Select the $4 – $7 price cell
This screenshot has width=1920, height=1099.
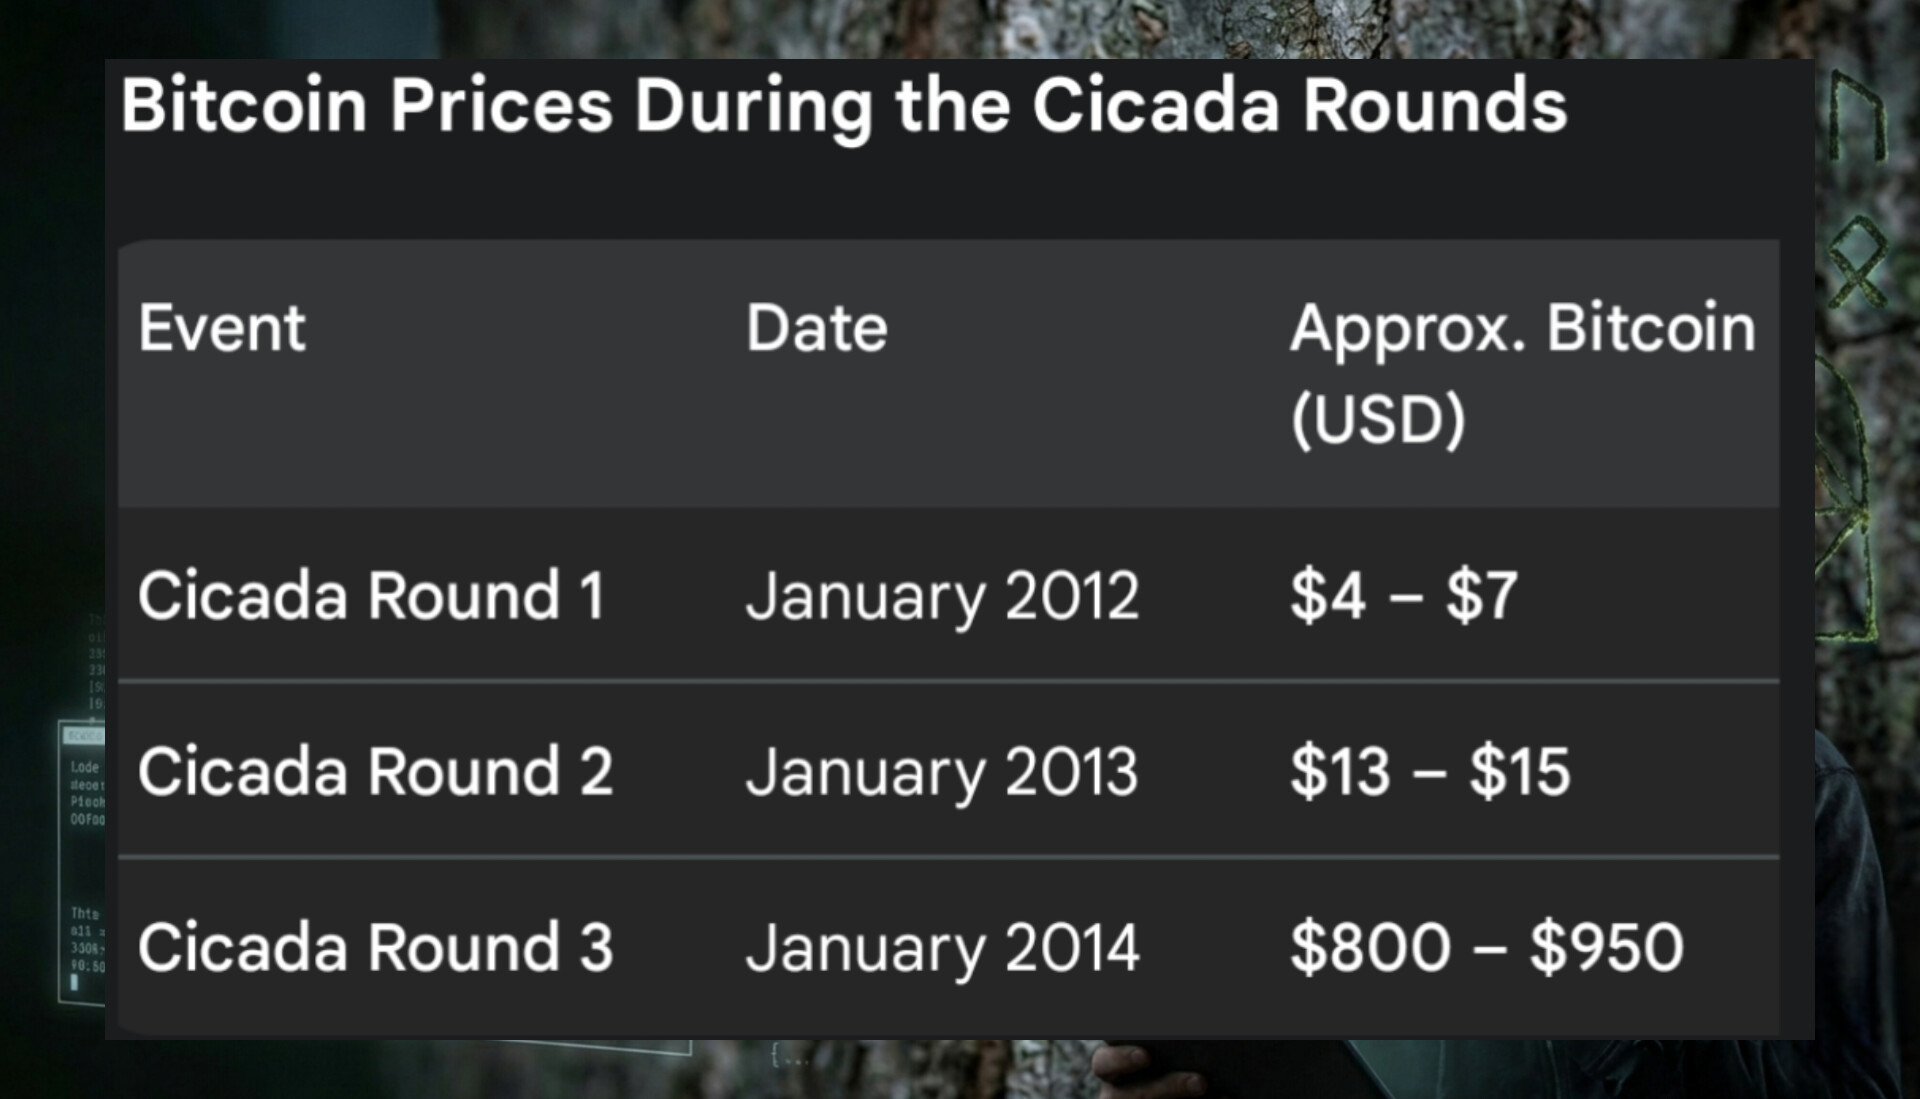[1403, 595]
